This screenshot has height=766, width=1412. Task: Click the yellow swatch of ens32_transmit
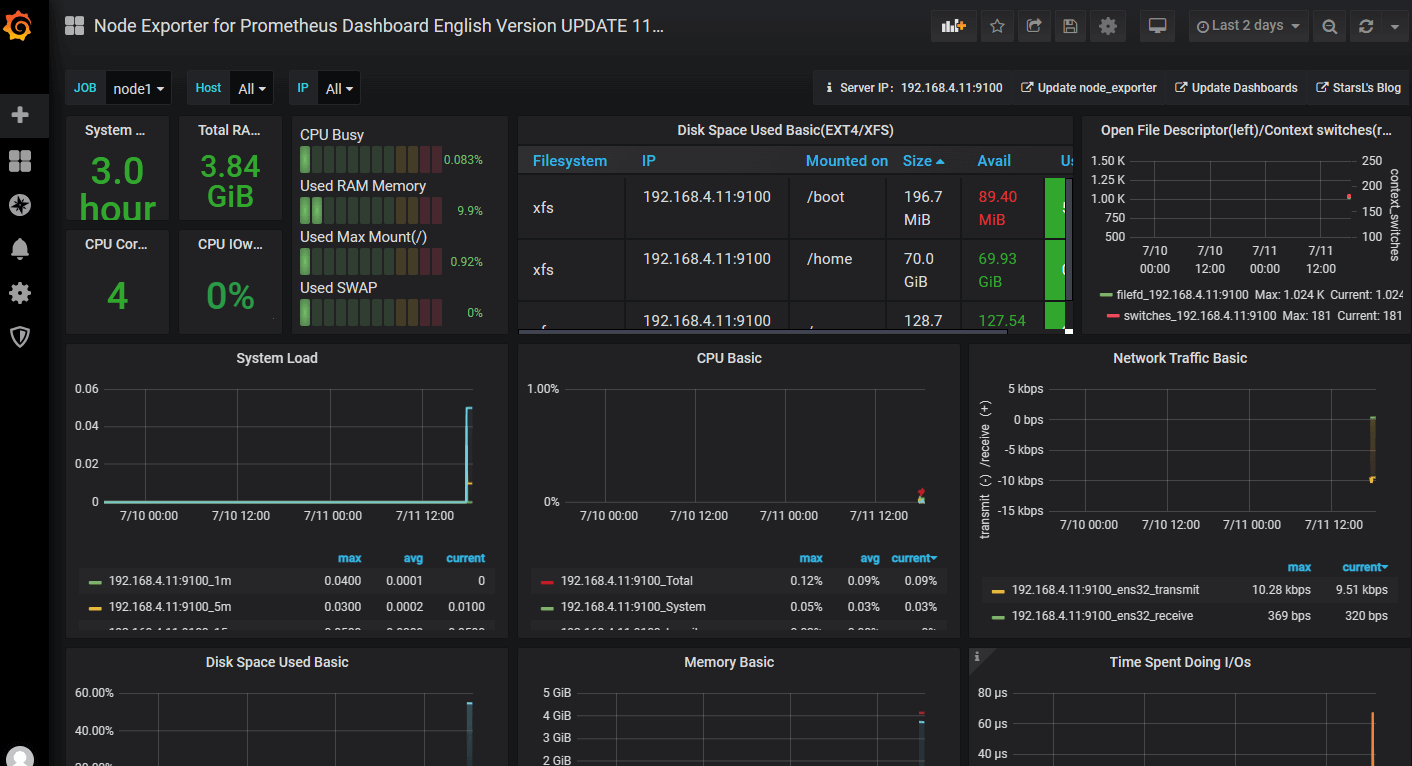(998, 591)
